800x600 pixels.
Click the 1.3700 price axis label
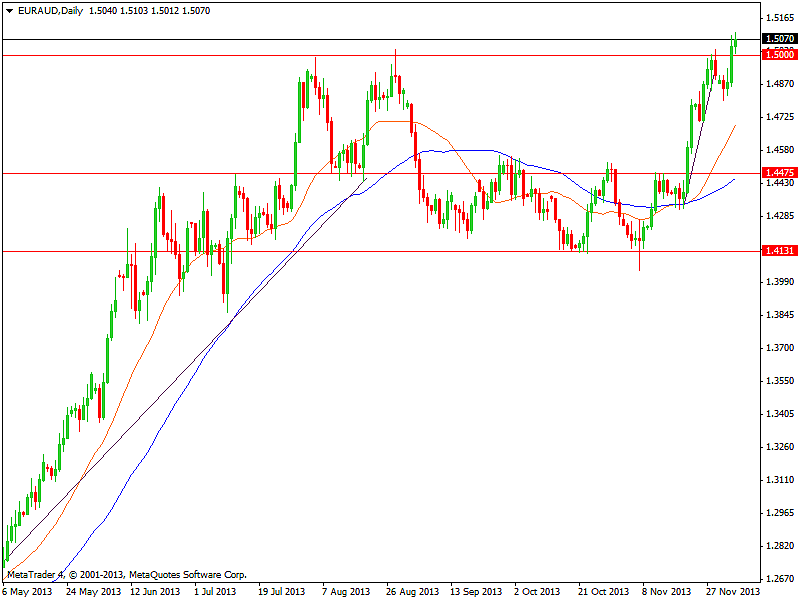(x=779, y=348)
